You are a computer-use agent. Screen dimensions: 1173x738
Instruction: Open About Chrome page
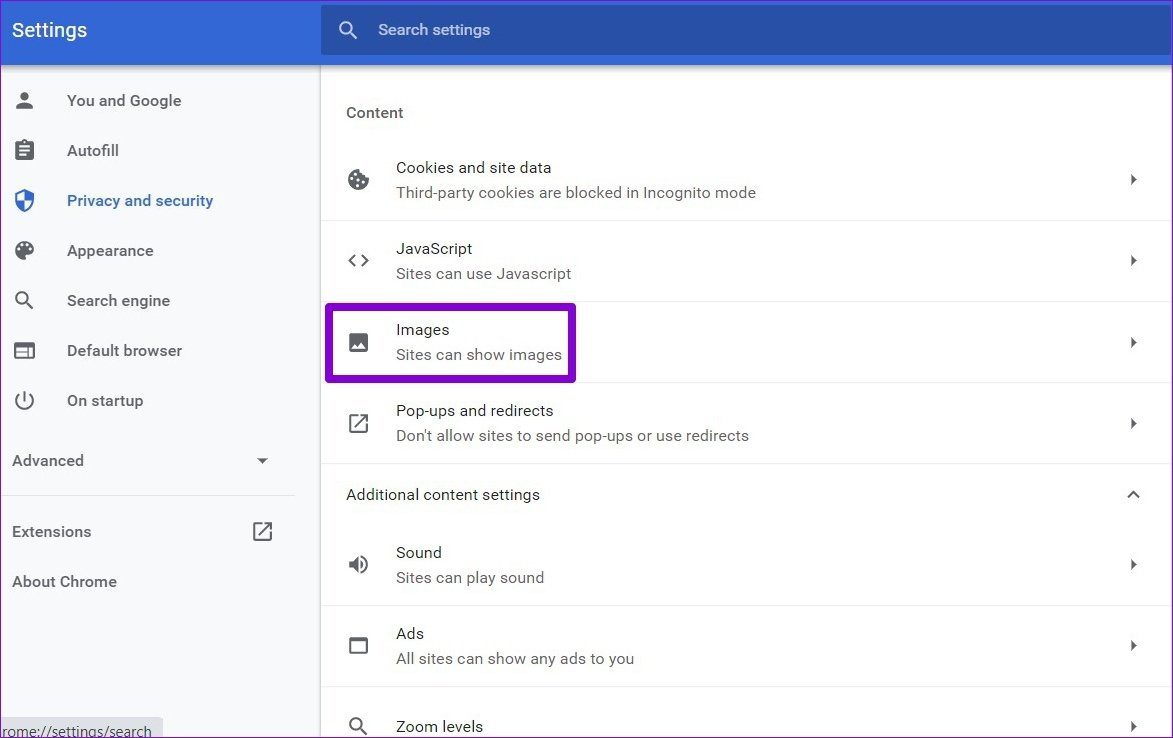click(x=64, y=582)
